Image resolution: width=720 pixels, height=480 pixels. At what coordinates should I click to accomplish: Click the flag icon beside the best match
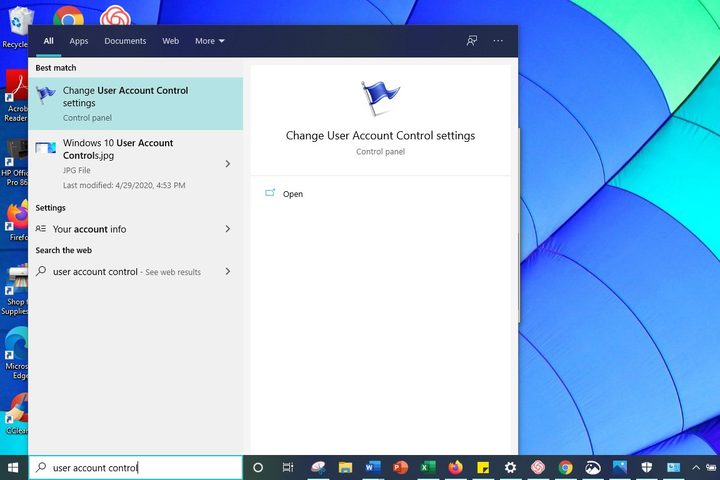point(45,95)
